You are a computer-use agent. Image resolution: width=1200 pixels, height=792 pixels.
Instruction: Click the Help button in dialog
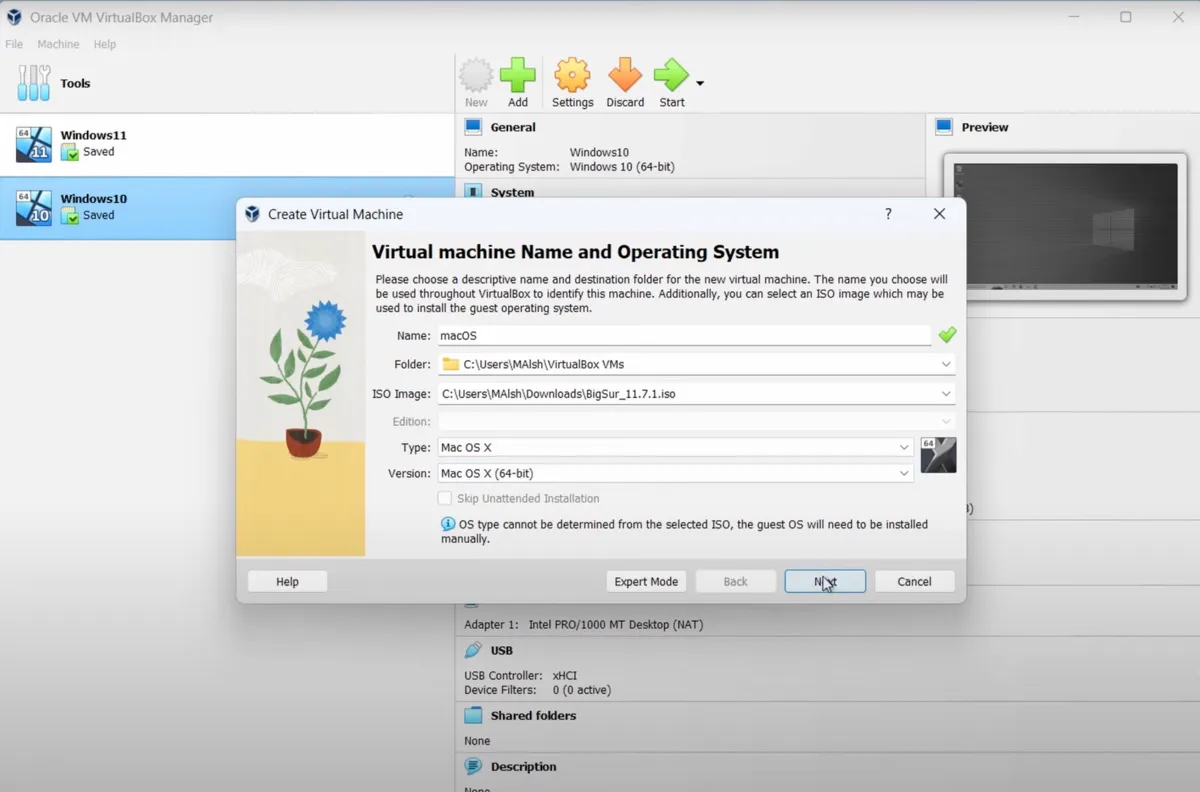(x=287, y=581)
